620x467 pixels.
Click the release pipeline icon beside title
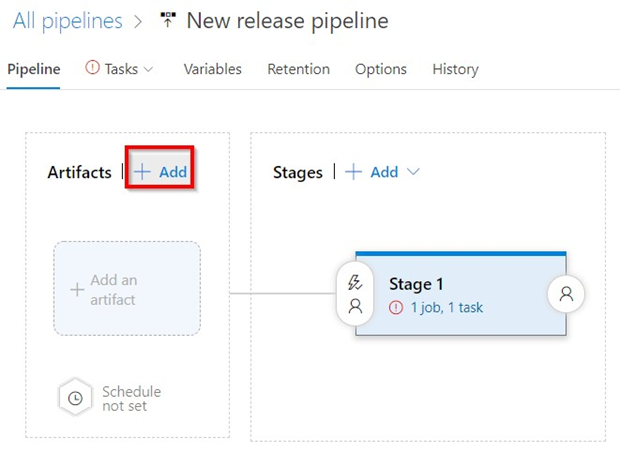(168, 21)
